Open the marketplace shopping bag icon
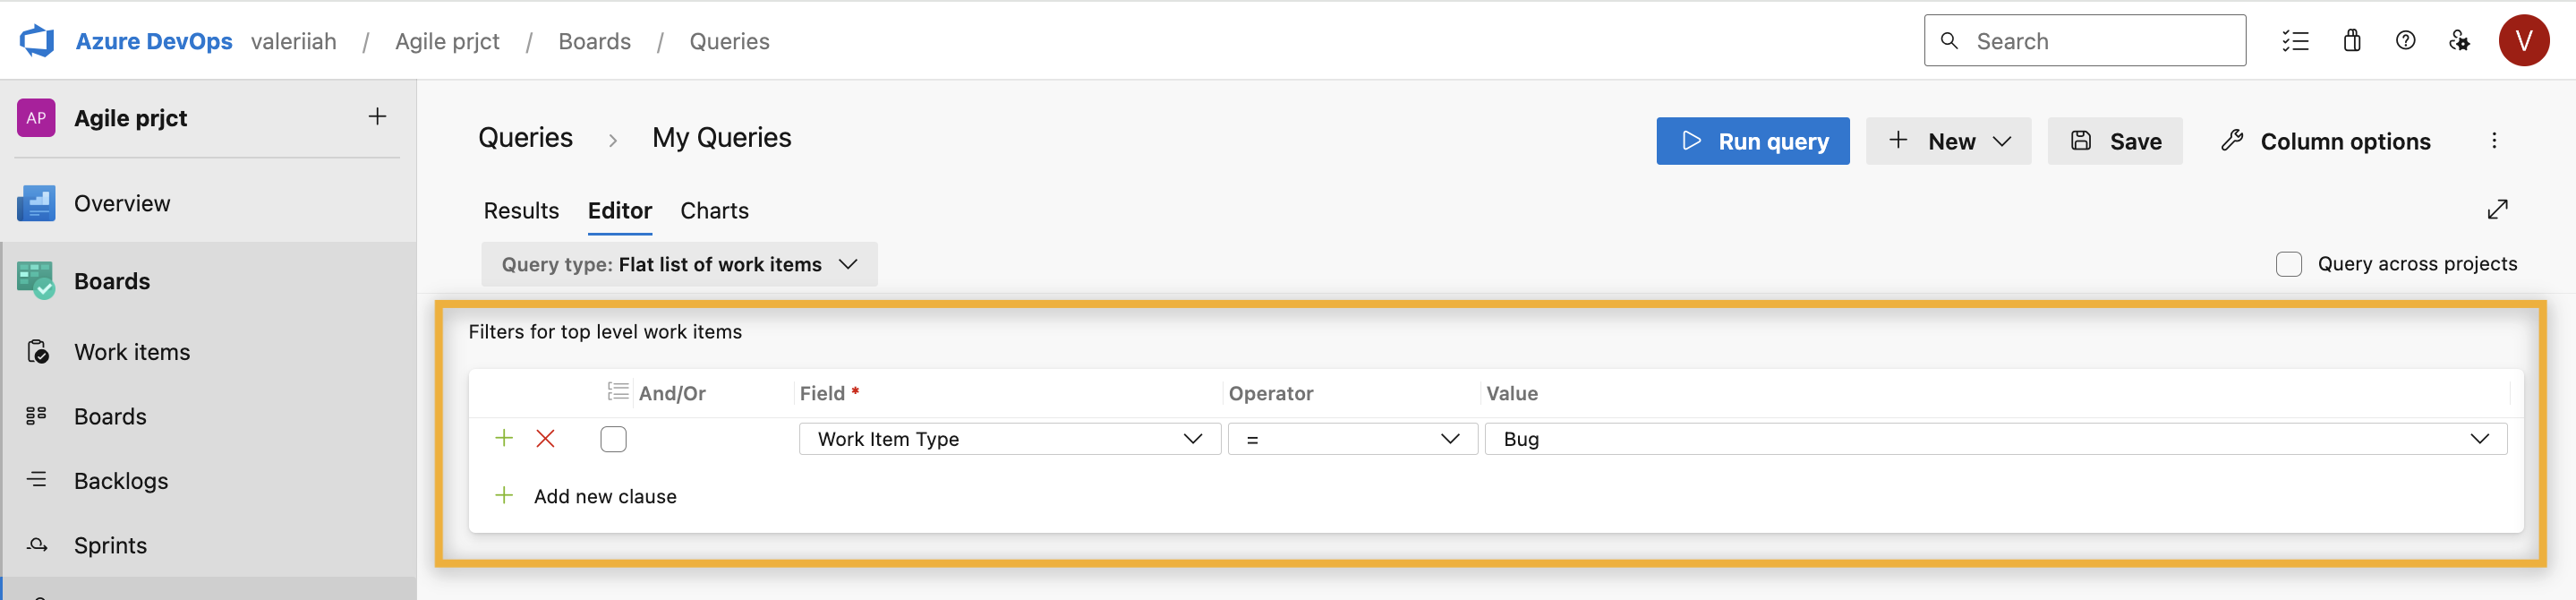The height and width of the screenshot is (600, 2576). tap(2351, 41)
